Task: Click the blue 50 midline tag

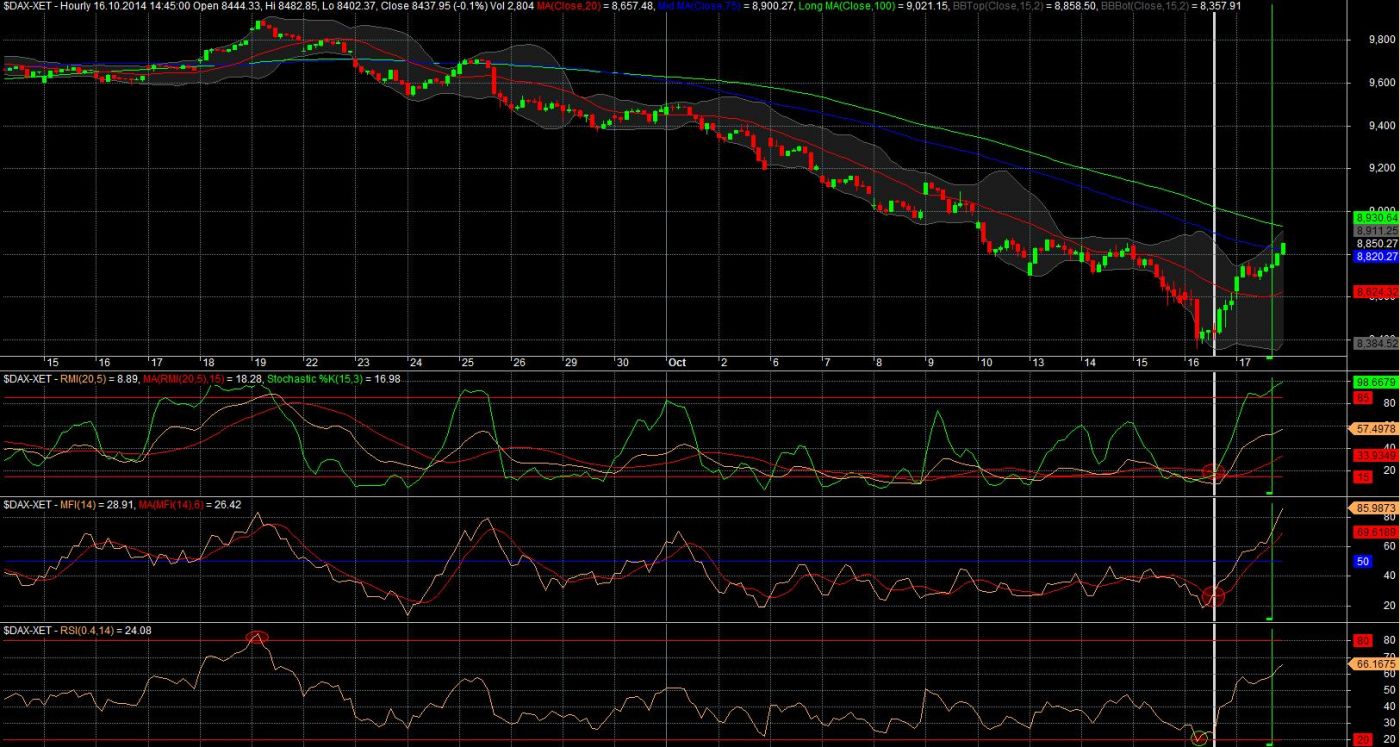Action: point(1361,562)
